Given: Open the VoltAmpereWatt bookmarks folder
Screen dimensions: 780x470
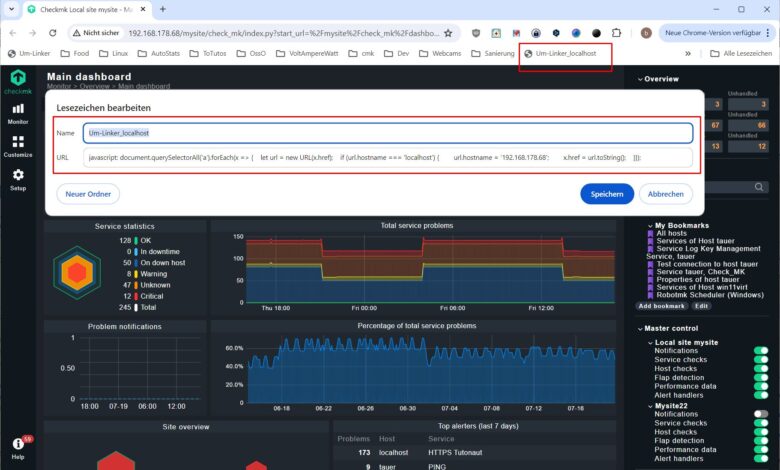Looking at the screenshot, I should (307, 53).
